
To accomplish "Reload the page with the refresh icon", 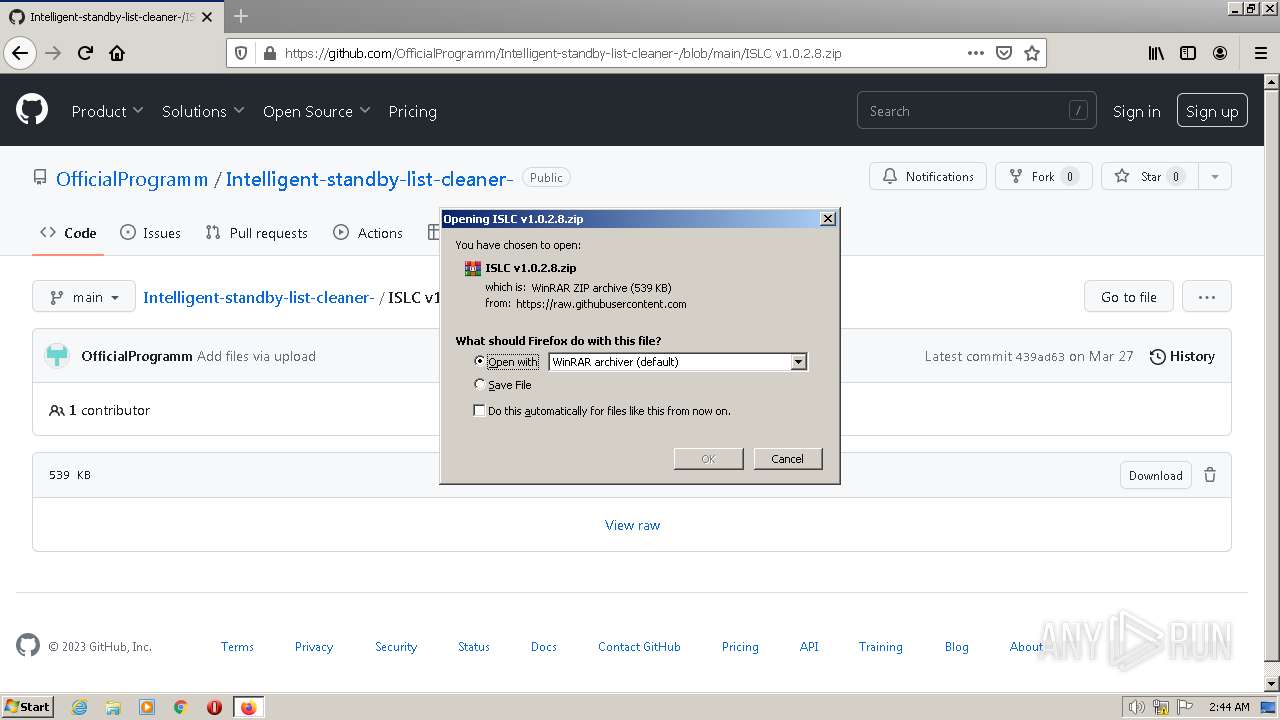I will coord(85,53).
